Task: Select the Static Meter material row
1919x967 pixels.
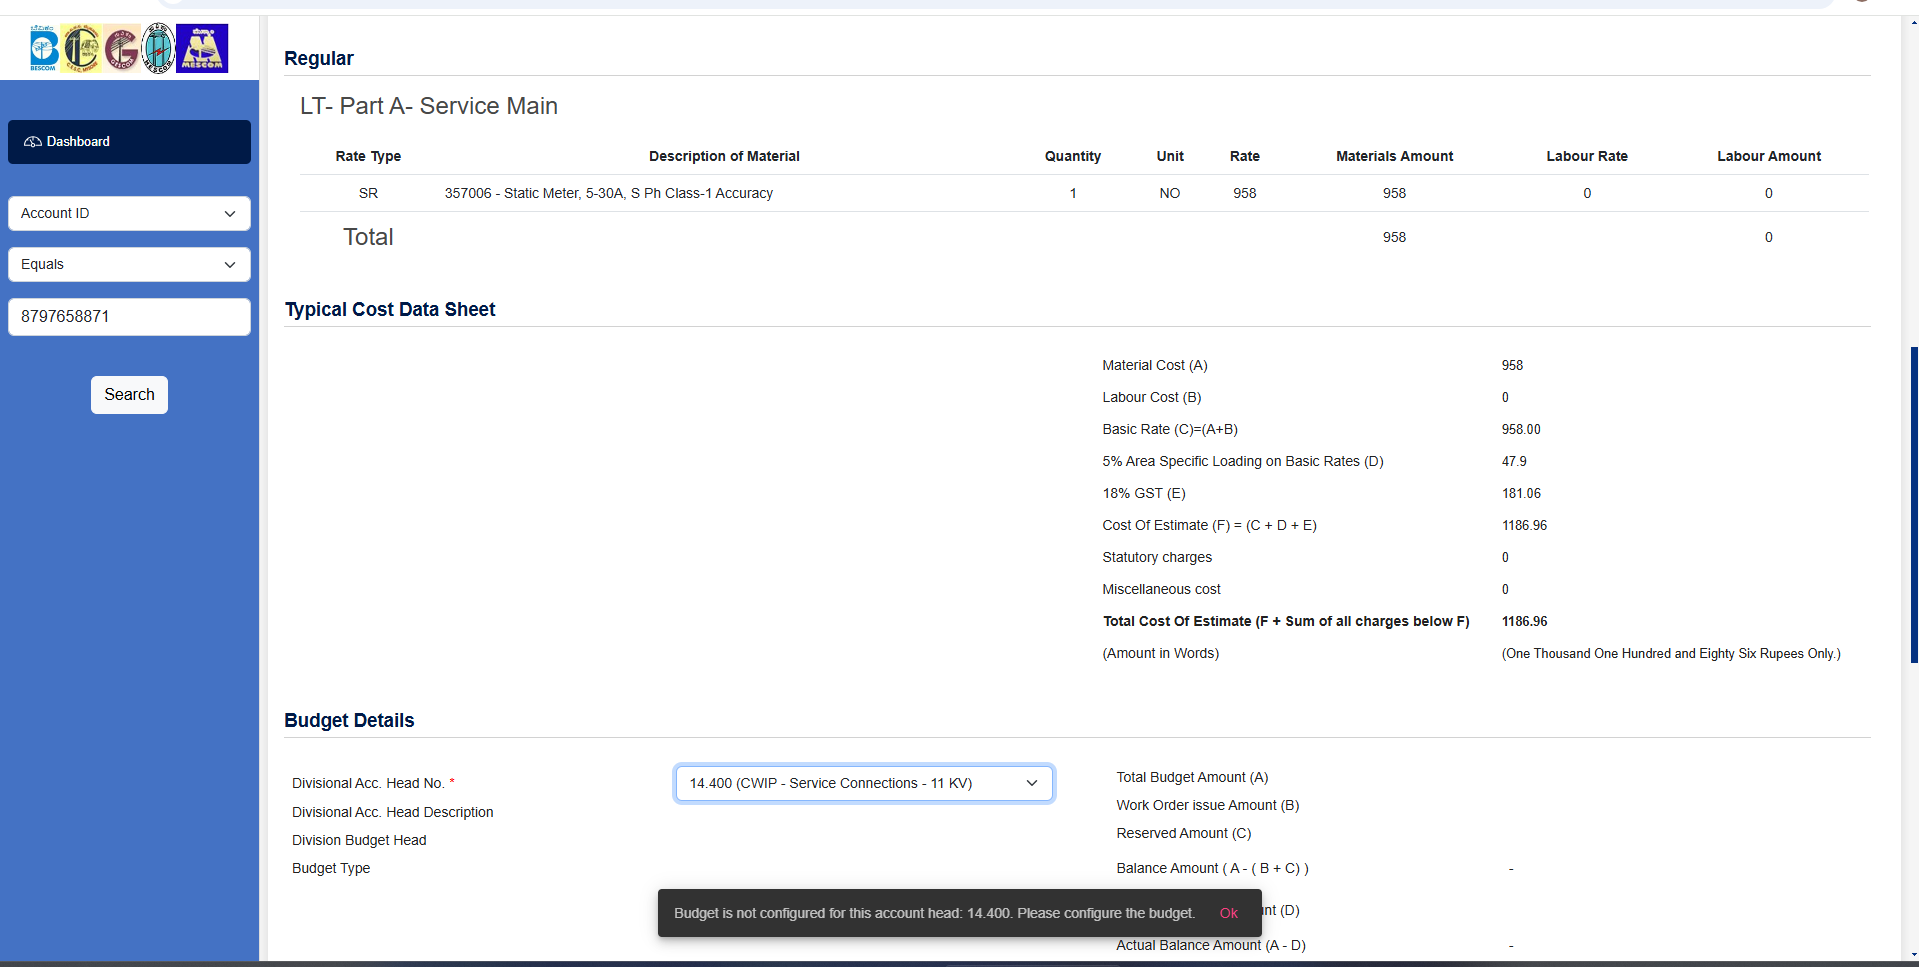Action: coord(608,193)
